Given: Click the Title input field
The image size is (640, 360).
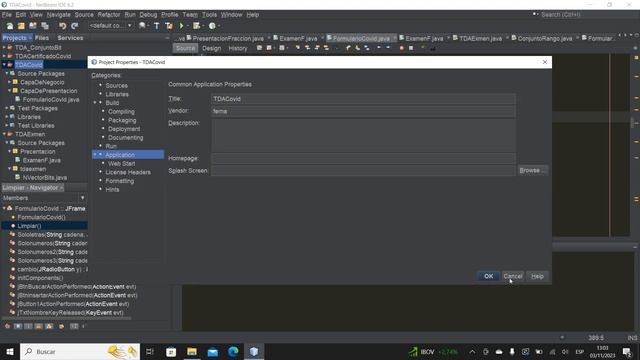Looking at the screenshot, I should click(363, 99).
